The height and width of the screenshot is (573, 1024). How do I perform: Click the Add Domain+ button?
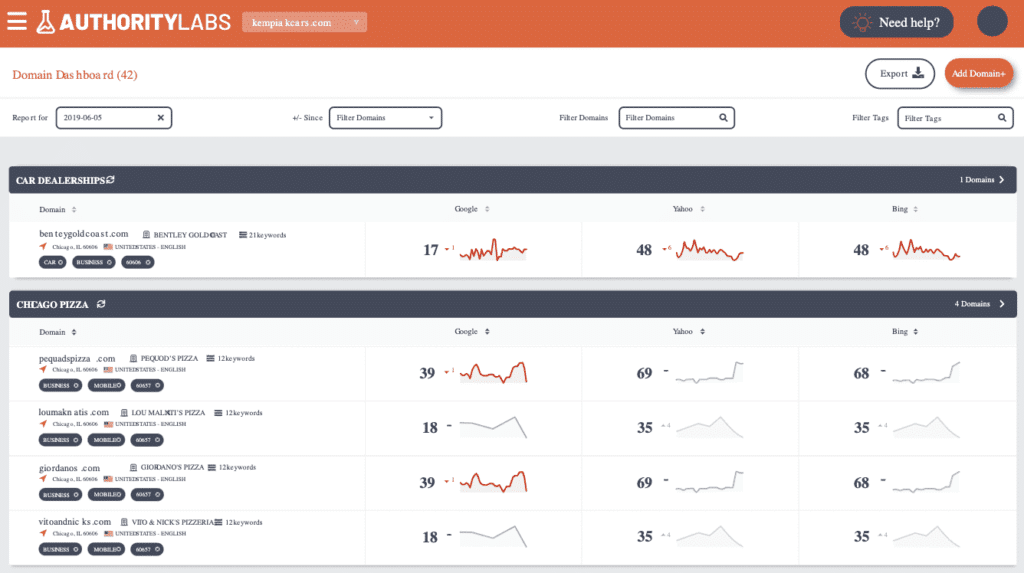pos(978,74)
